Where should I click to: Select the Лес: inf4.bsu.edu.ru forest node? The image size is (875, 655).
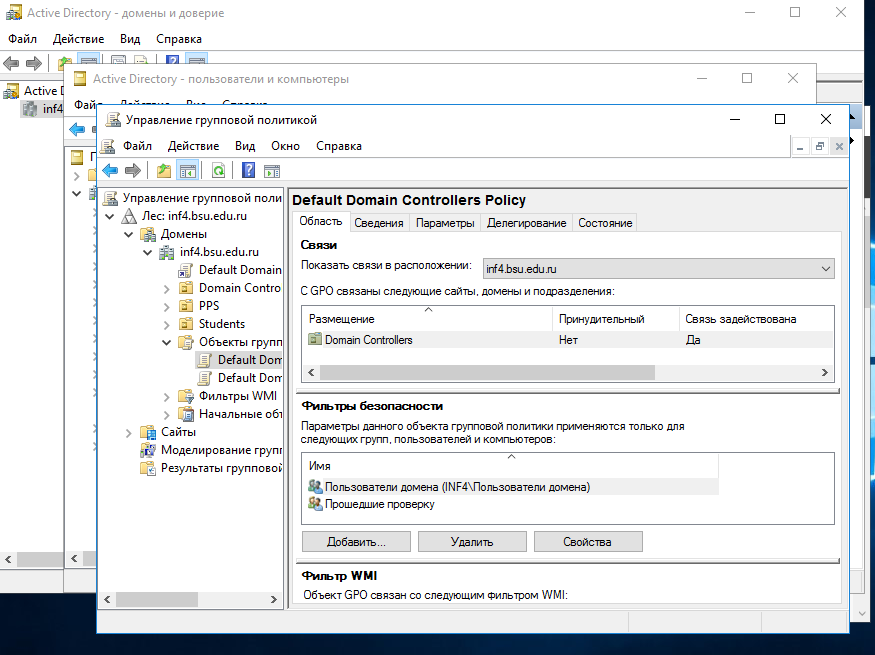point(194,216)
